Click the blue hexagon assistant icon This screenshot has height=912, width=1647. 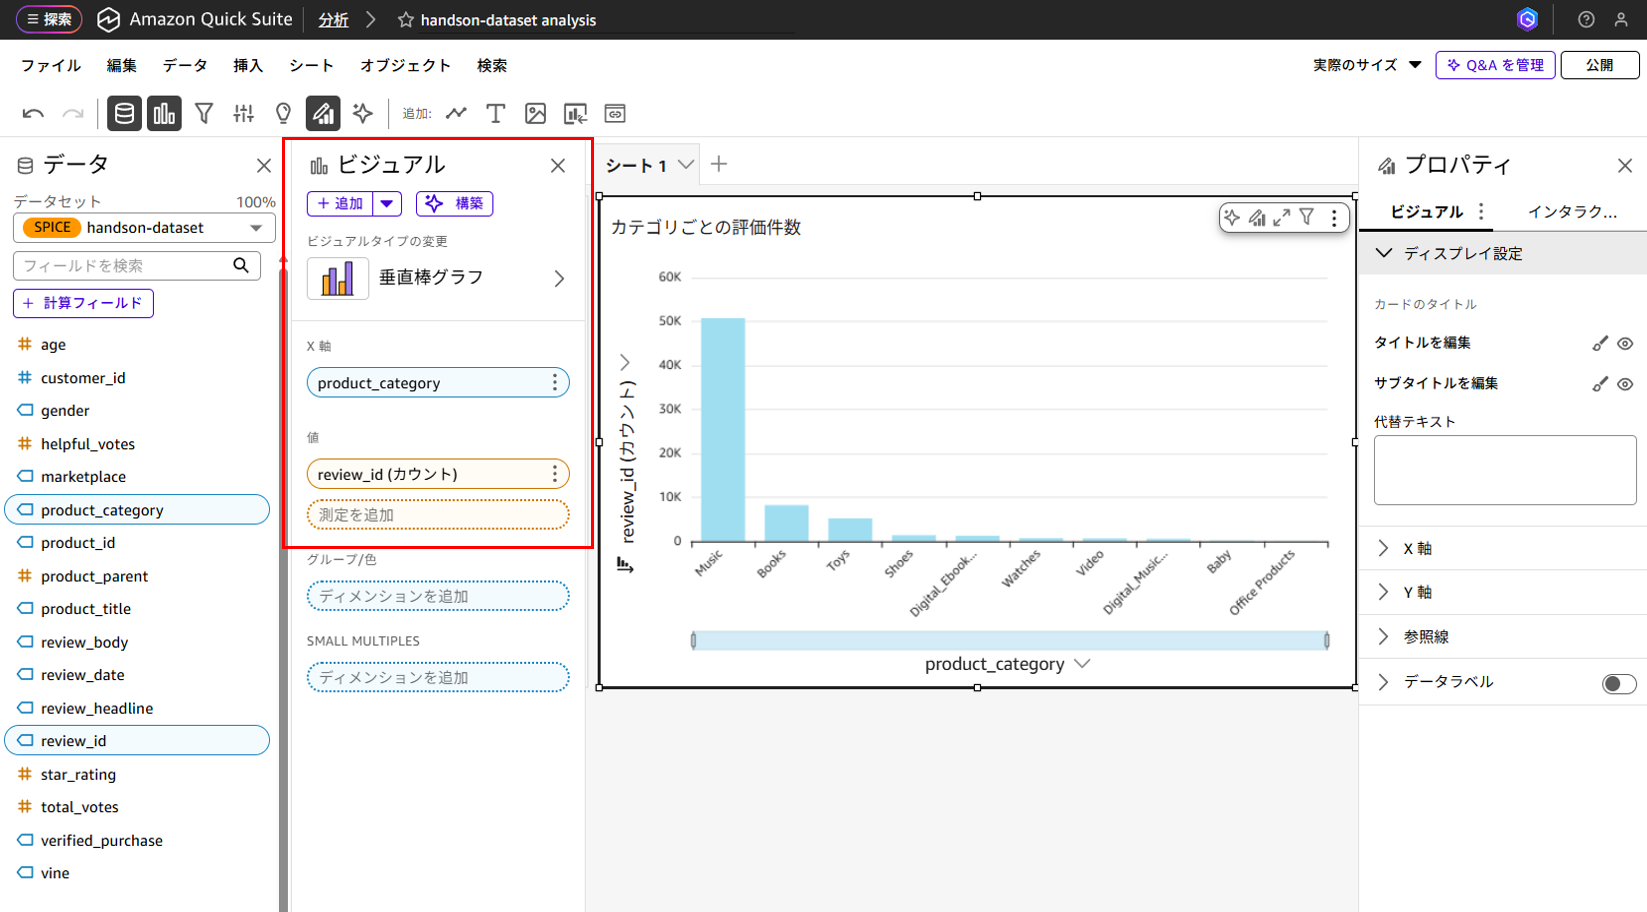(1527, 19)
